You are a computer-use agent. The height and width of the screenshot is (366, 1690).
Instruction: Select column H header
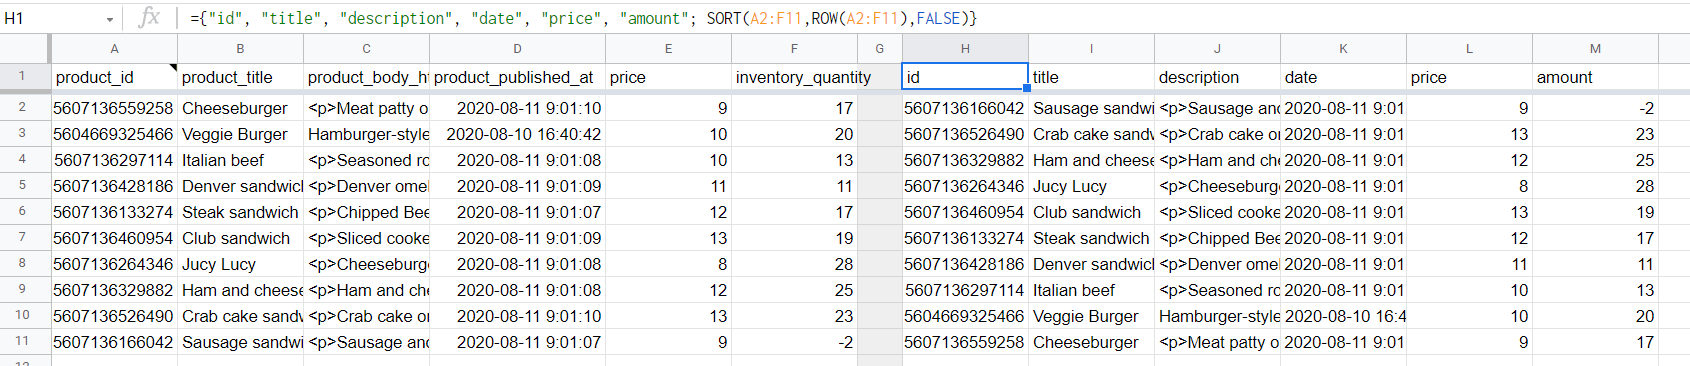coord(965,48)
